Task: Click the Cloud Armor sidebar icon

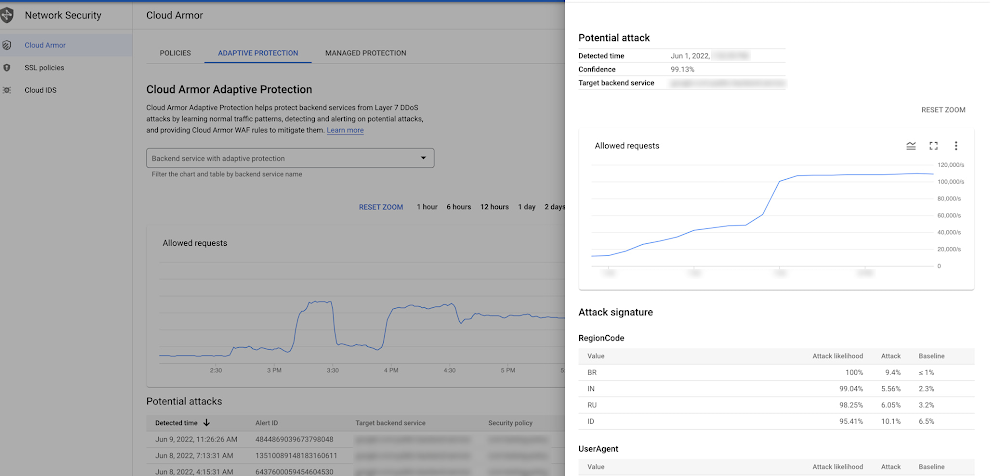Action: pyautogui.click(x=7, y=45)
